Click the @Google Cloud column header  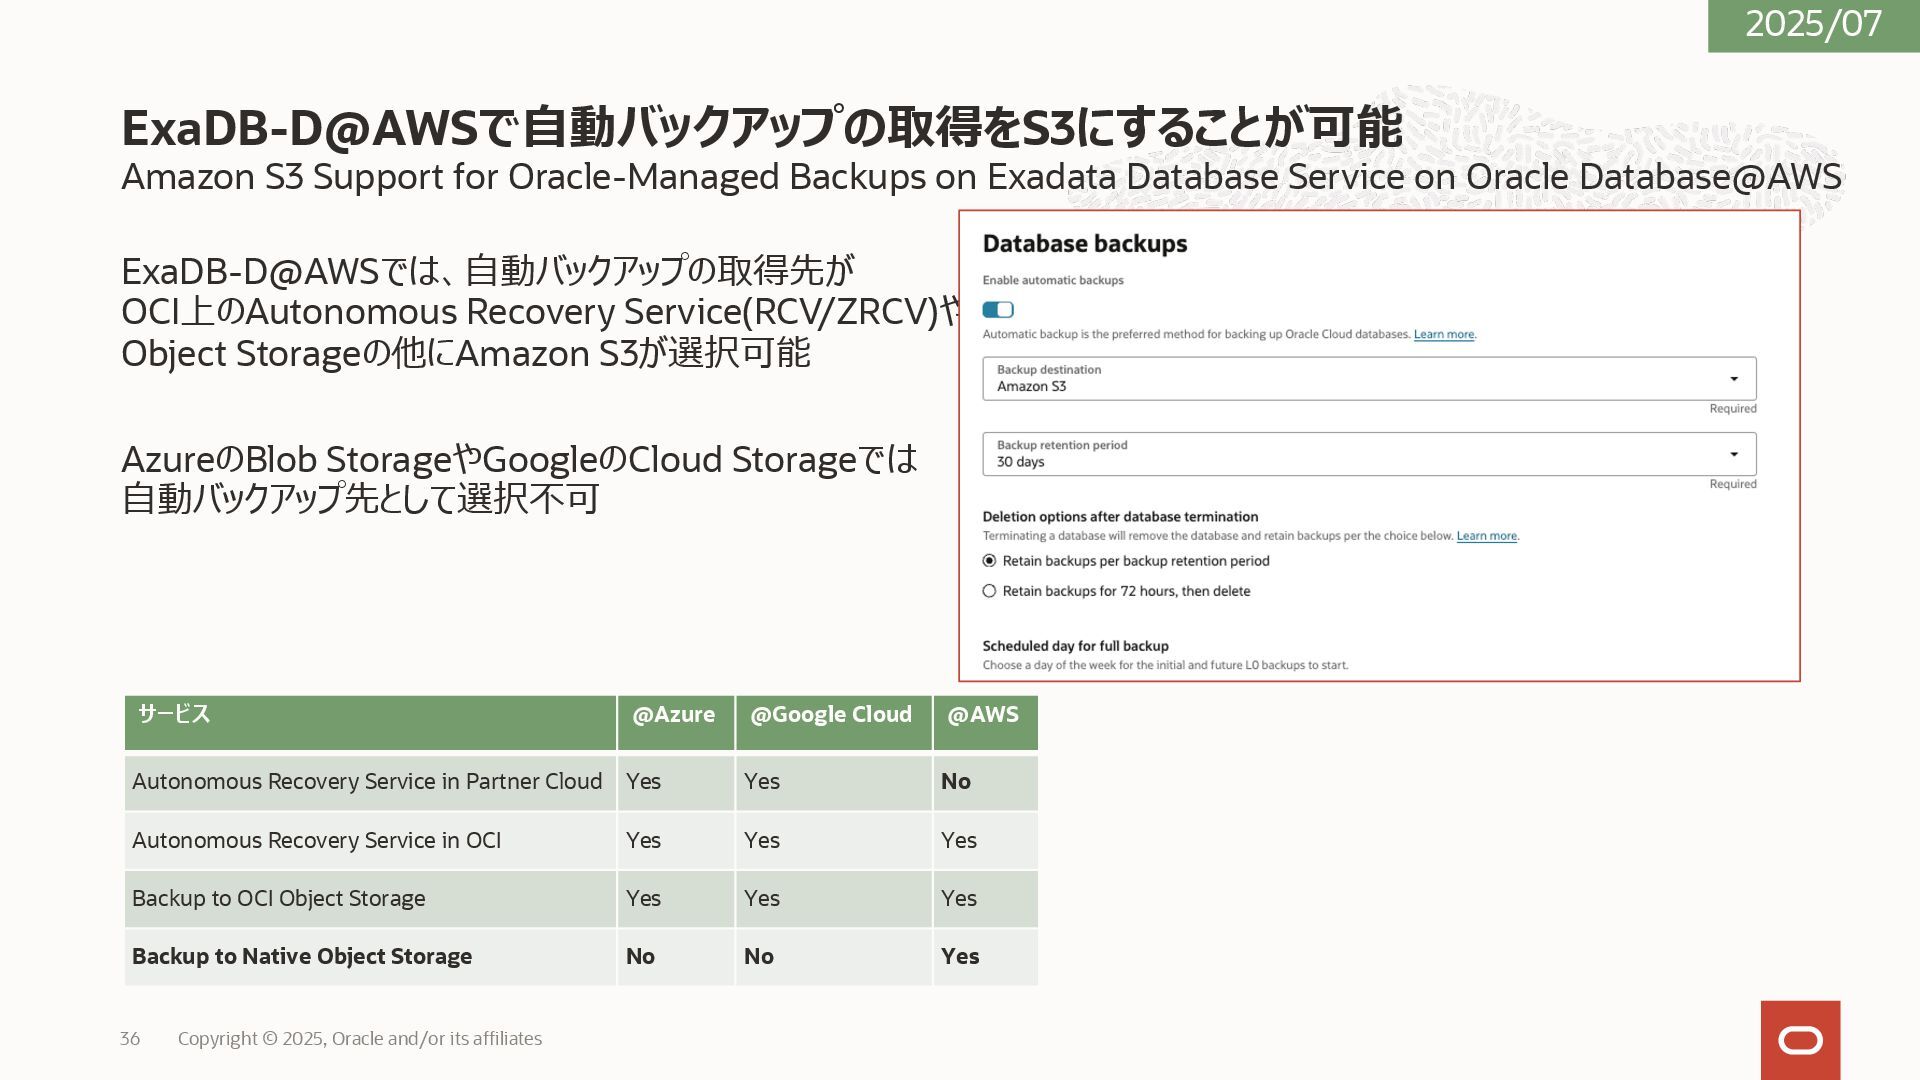click(833, 722)
